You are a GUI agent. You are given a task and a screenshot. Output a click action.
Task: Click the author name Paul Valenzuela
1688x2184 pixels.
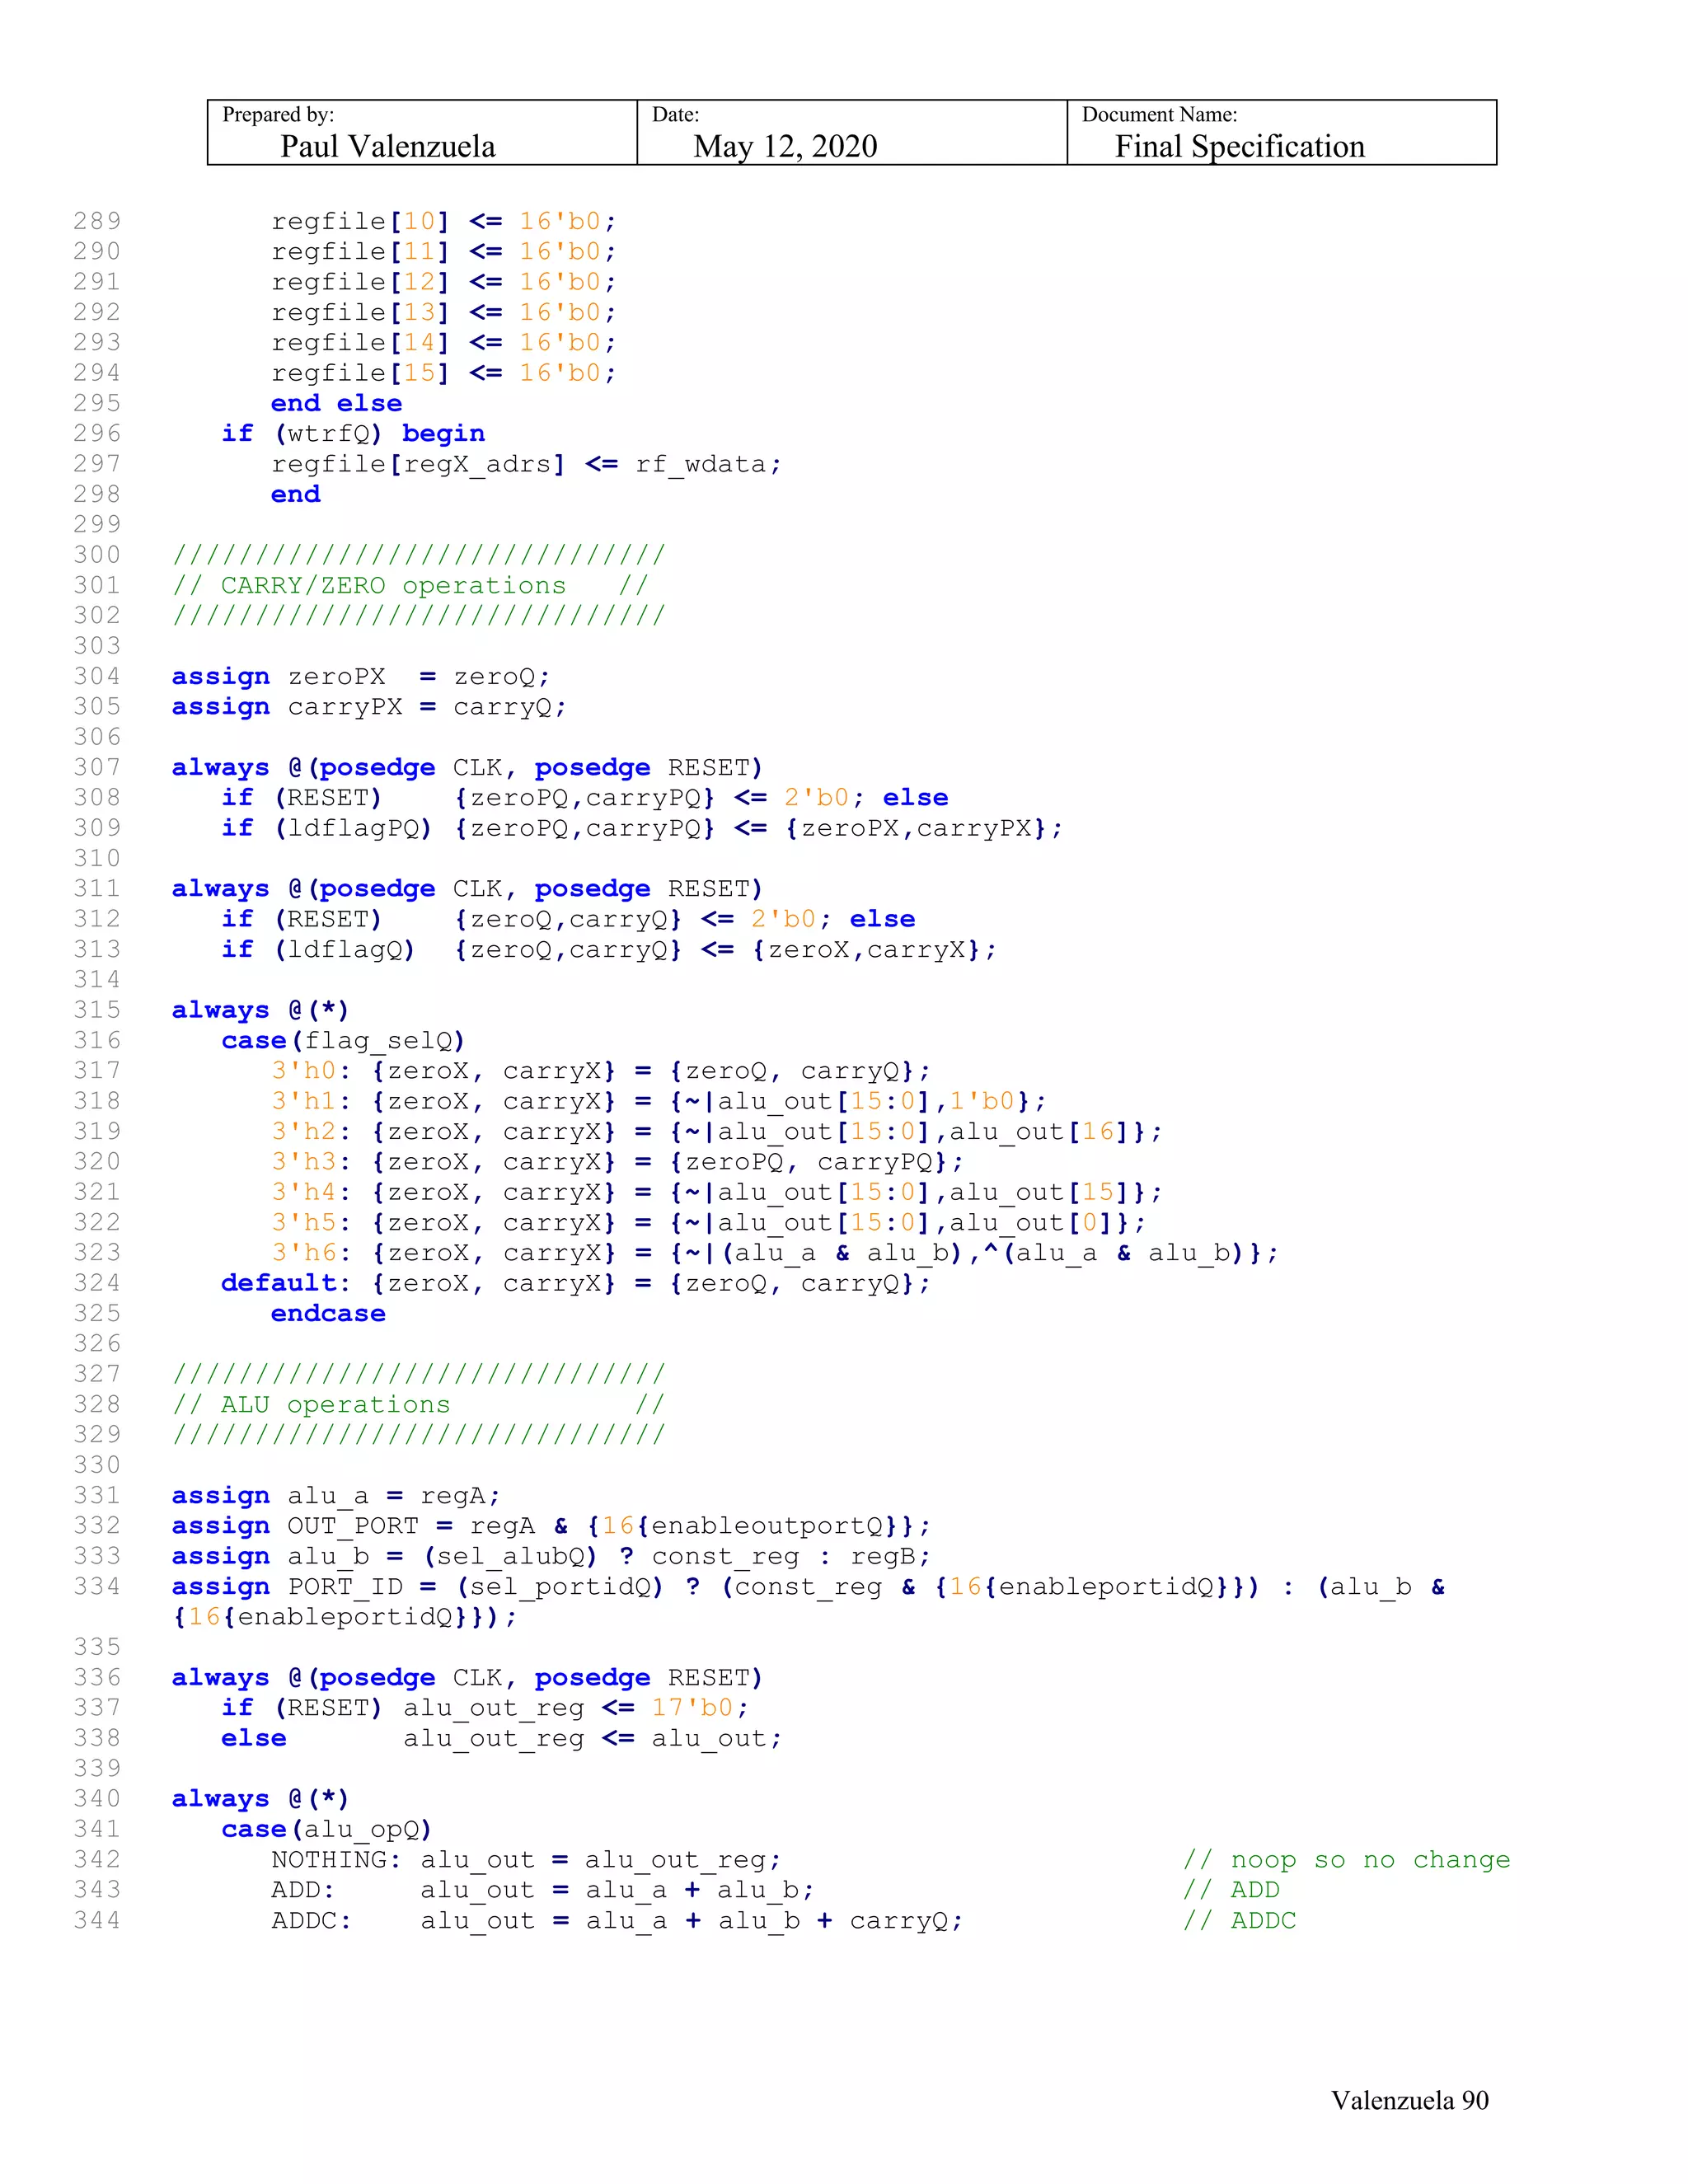(388, 147)
